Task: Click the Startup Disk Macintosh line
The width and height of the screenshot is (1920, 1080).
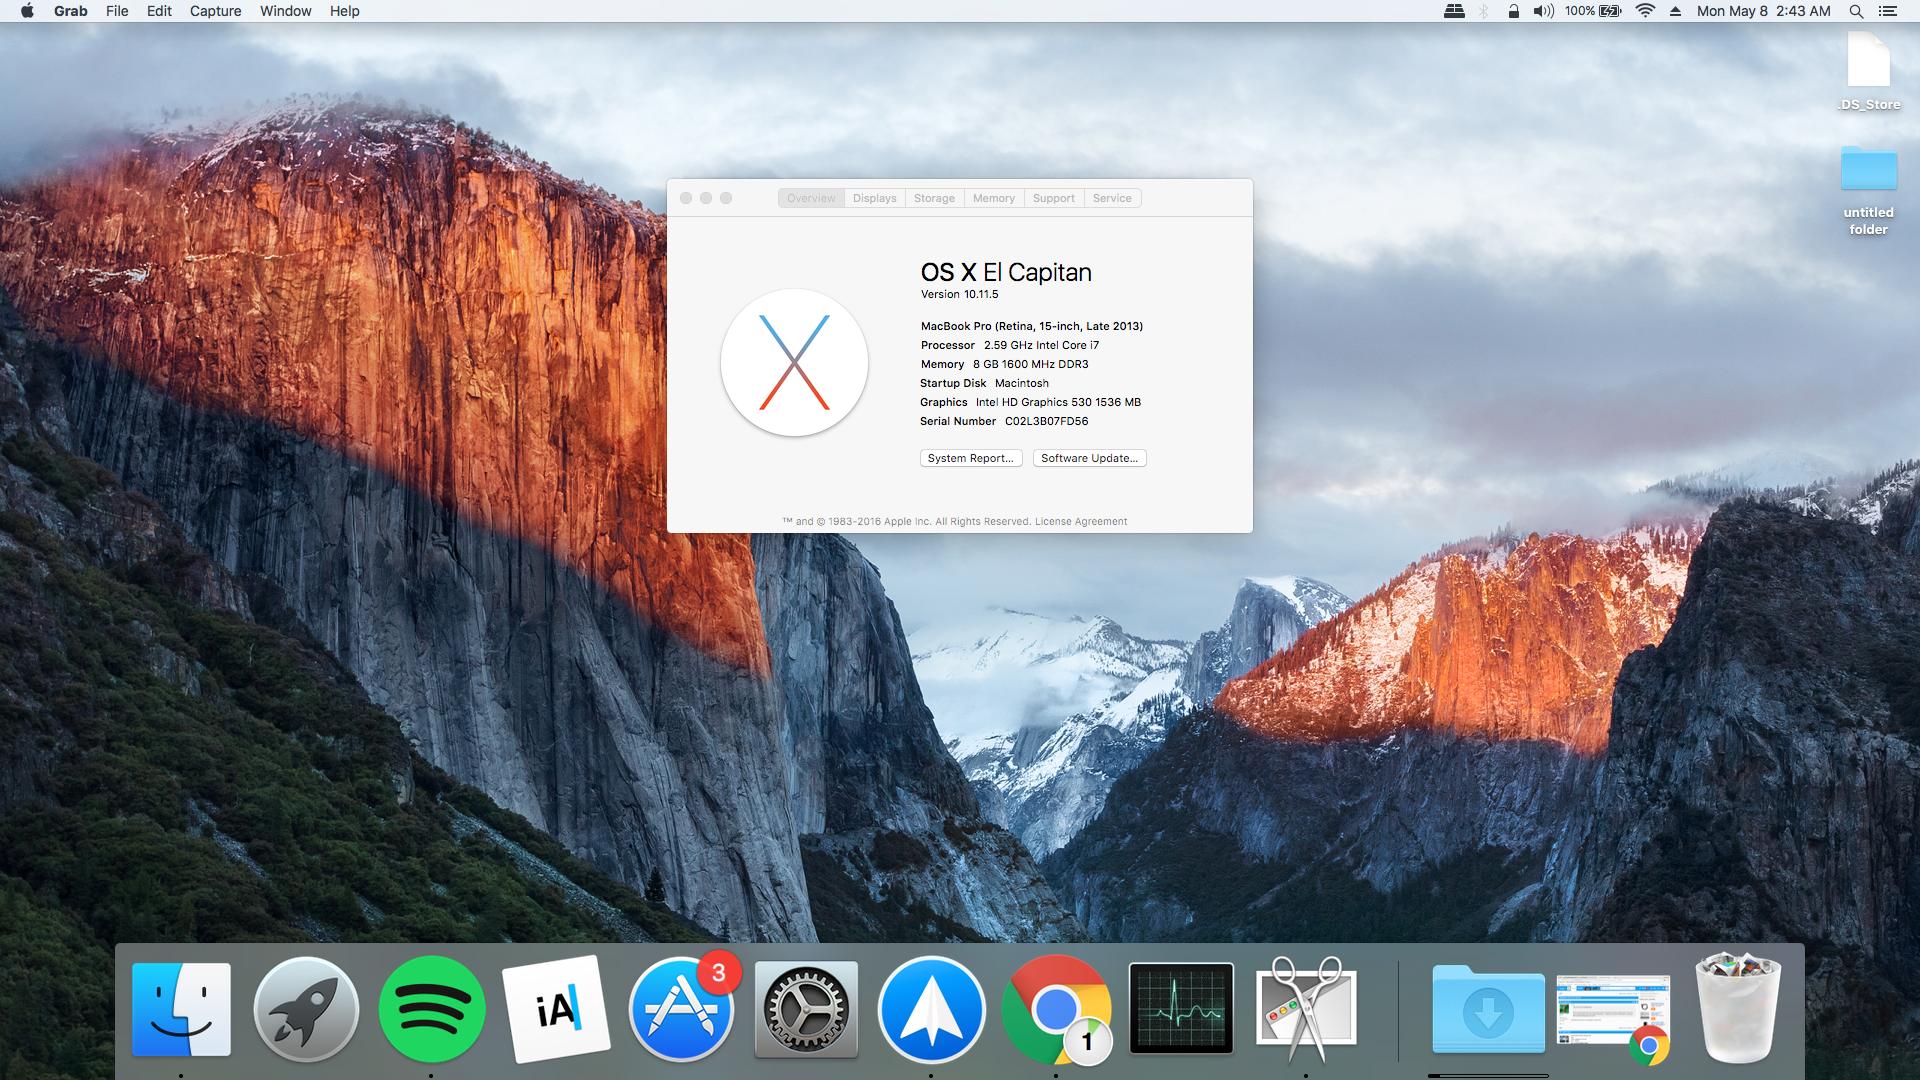Action: [985, 383]
